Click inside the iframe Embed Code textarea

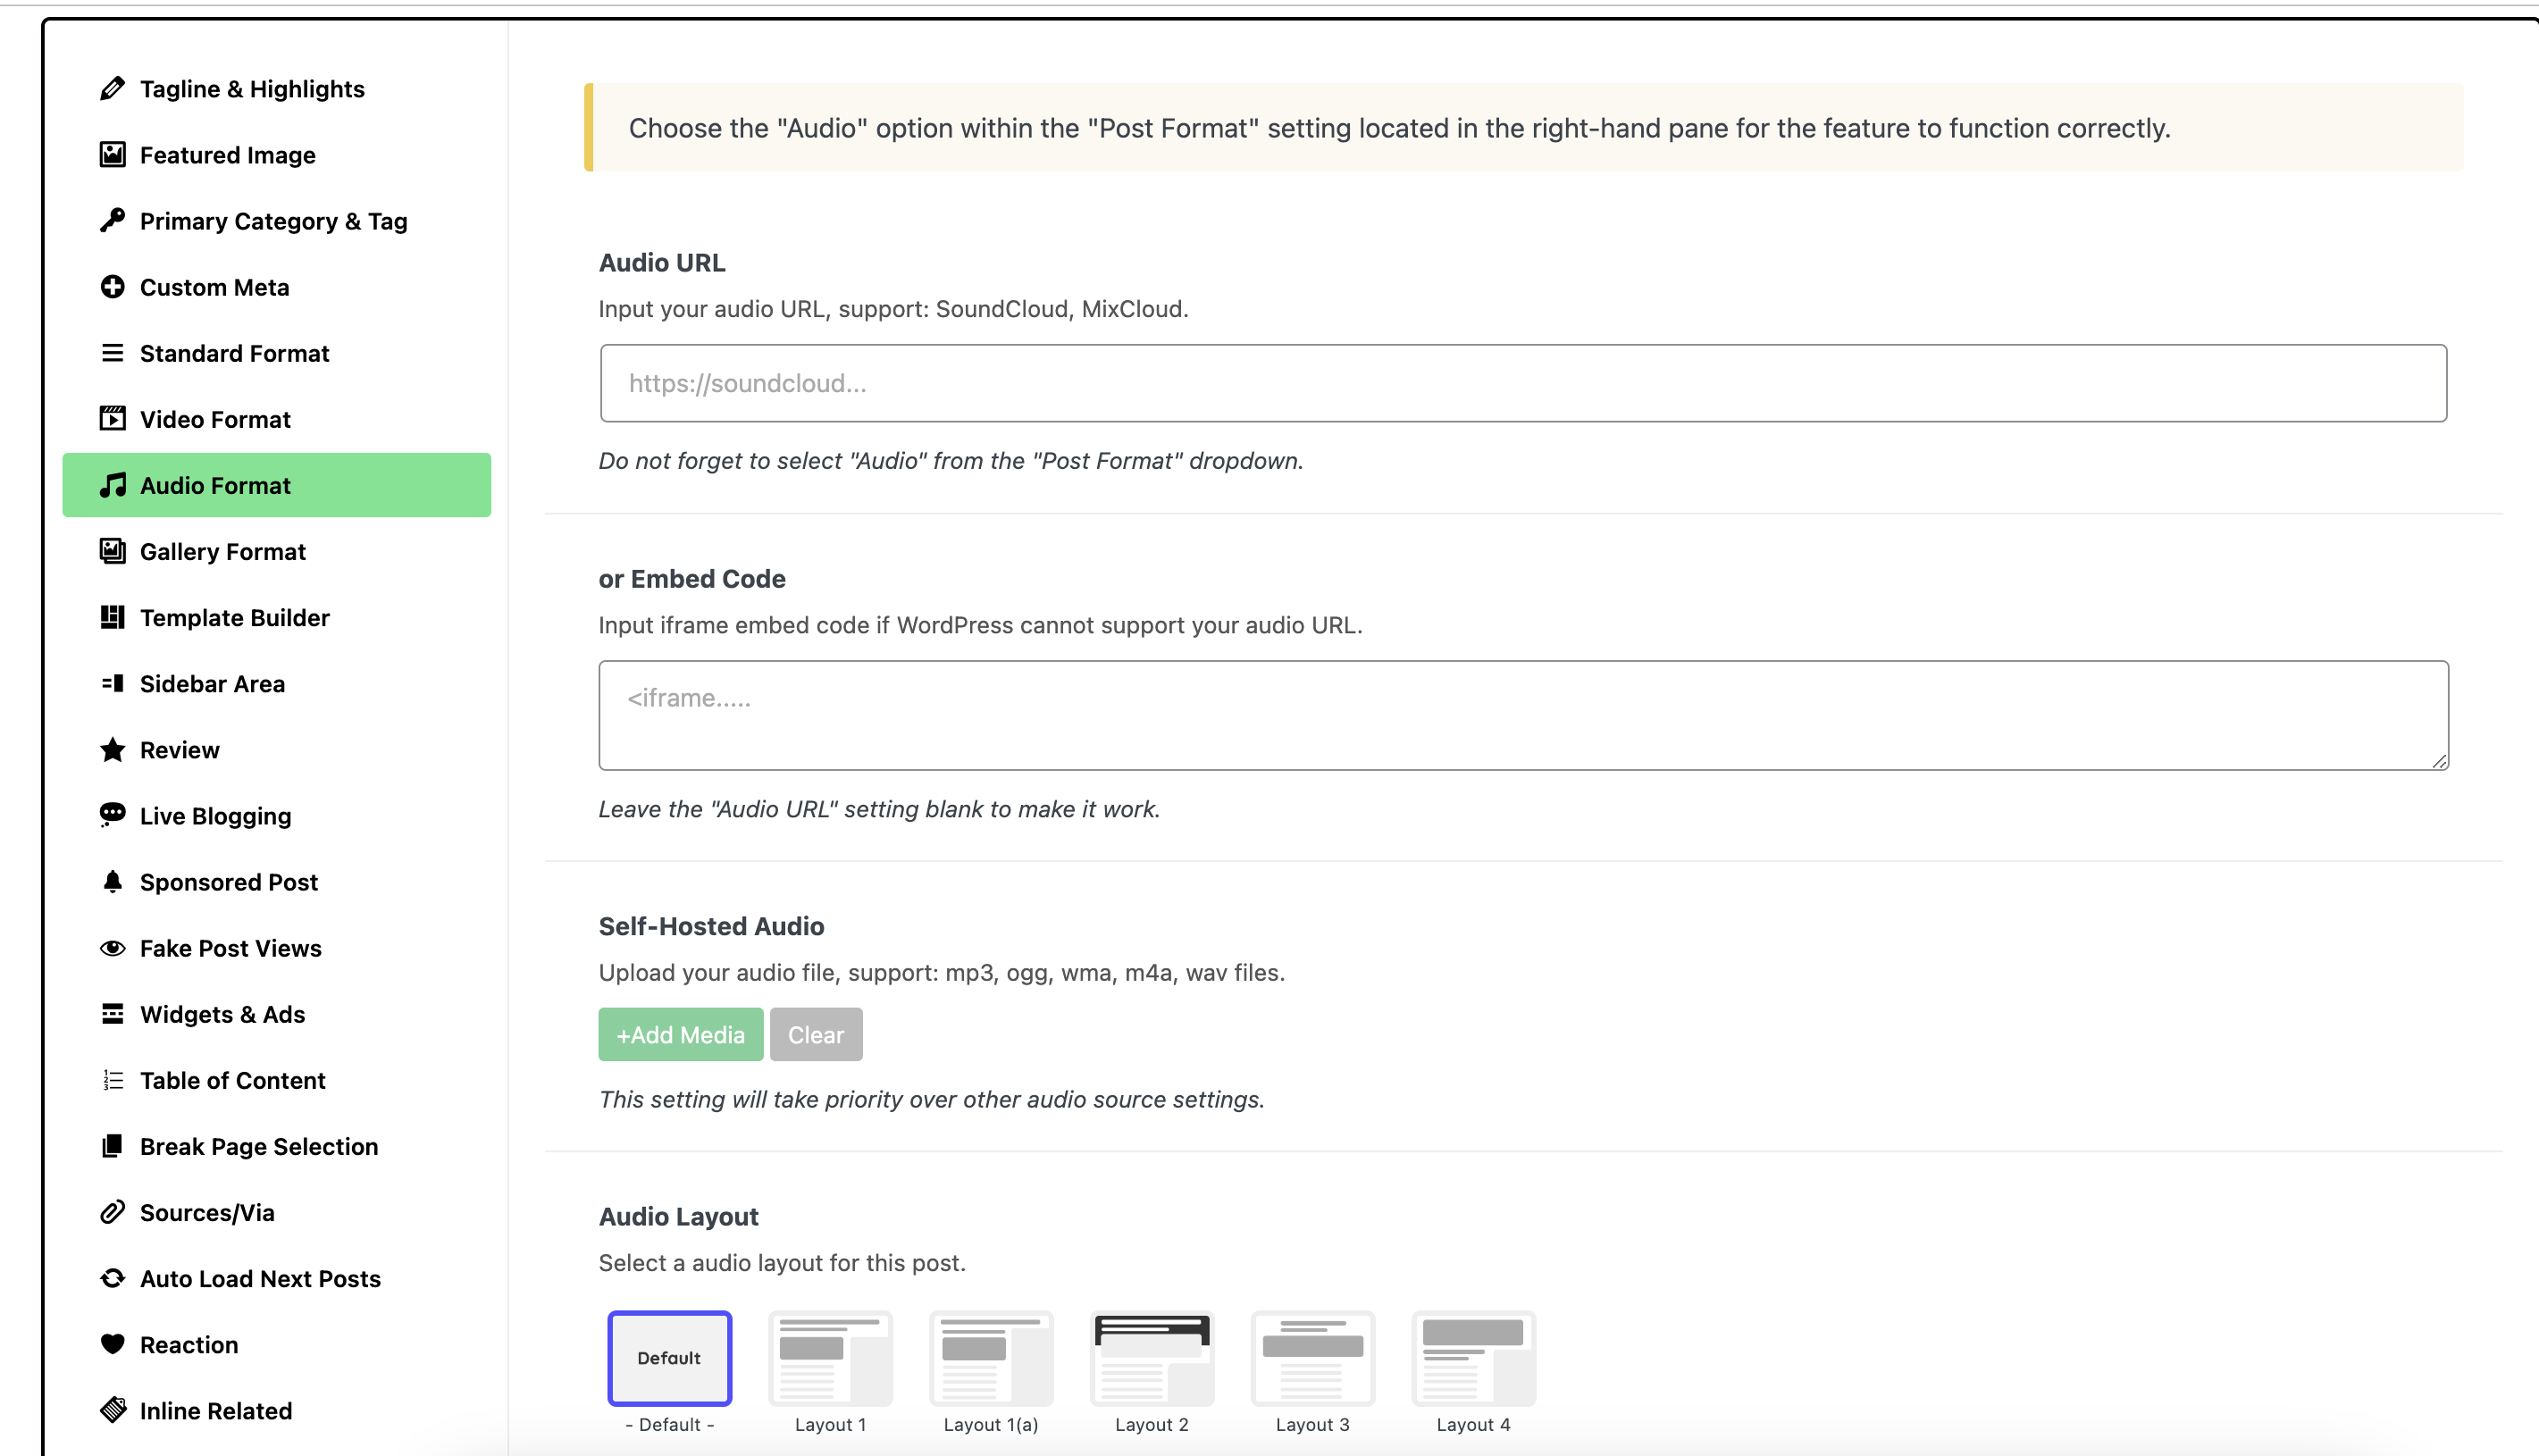click(1522, 715)
